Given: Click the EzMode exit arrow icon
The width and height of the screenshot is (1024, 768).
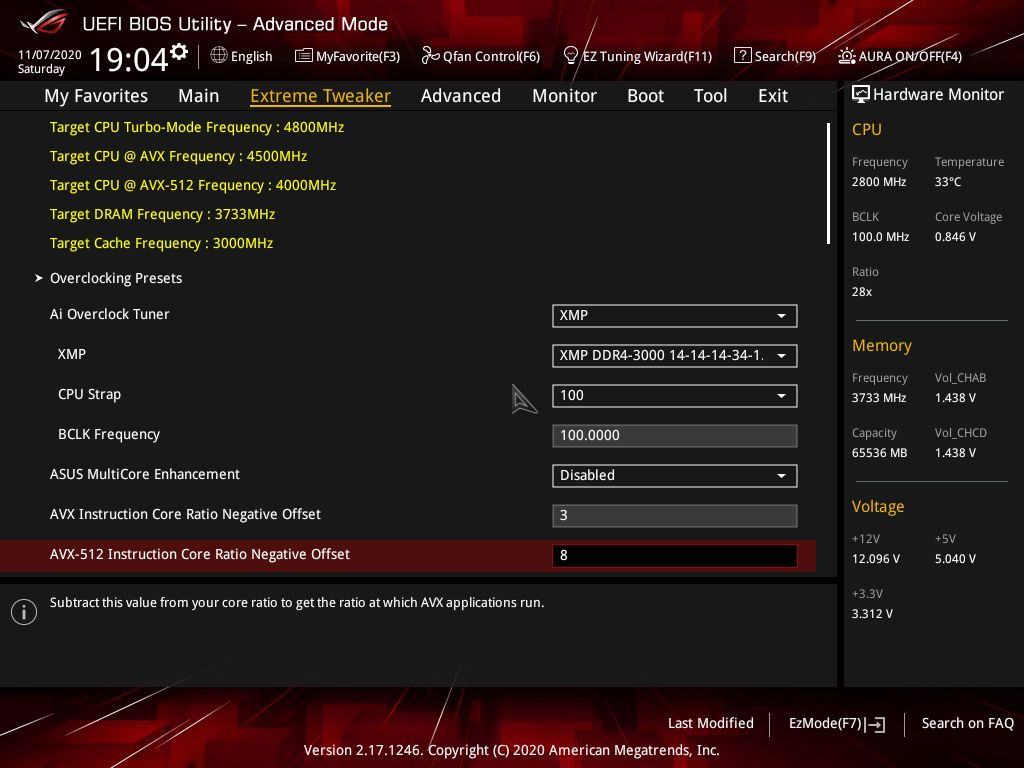Looking at the screenshot, I should [876, 724].
